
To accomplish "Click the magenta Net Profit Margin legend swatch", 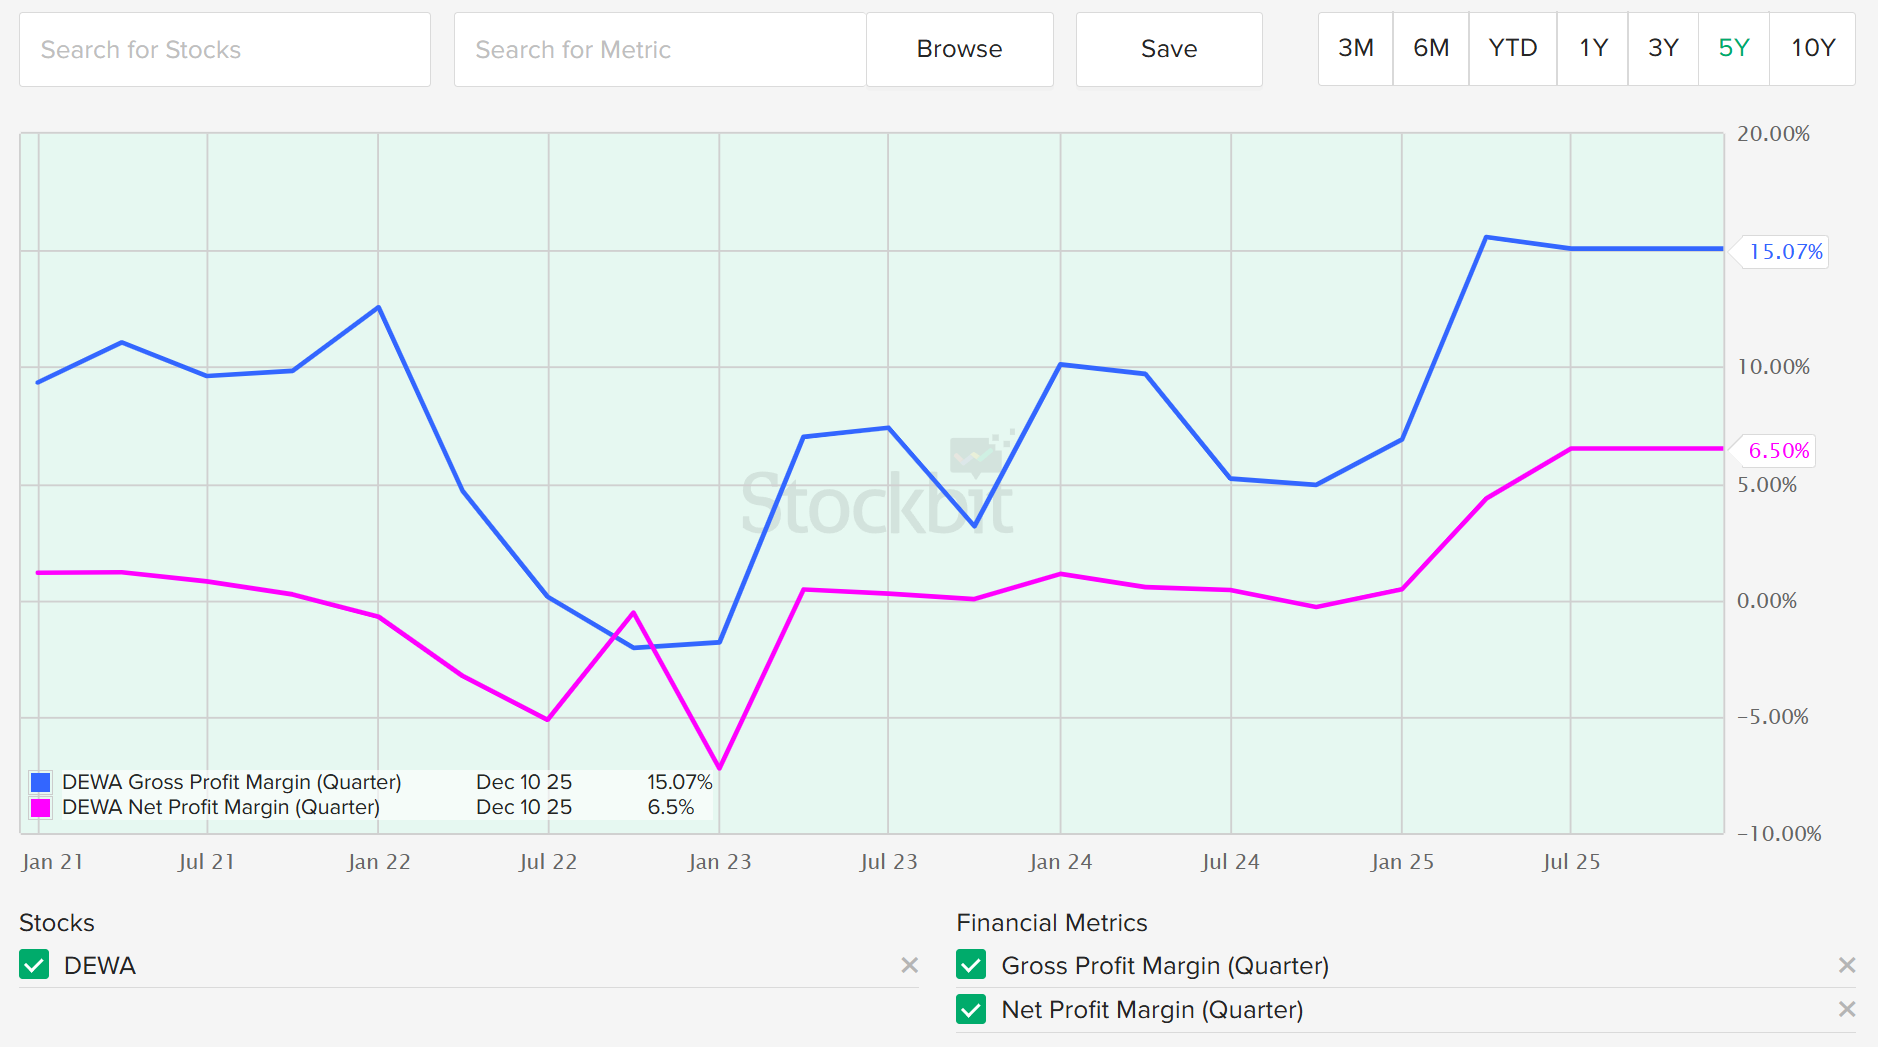I will point(41,807).
